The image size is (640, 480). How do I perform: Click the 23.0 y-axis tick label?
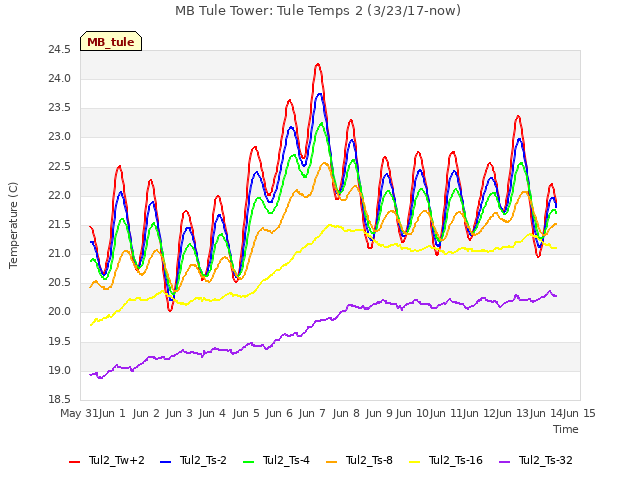click(x=59, y=137)
